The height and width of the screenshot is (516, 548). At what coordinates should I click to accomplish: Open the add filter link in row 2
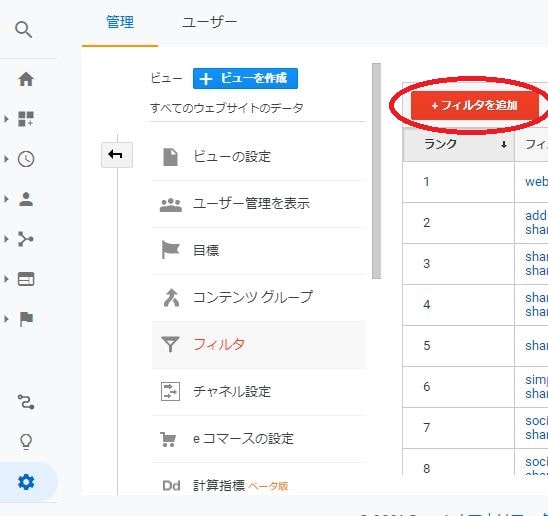536,222
